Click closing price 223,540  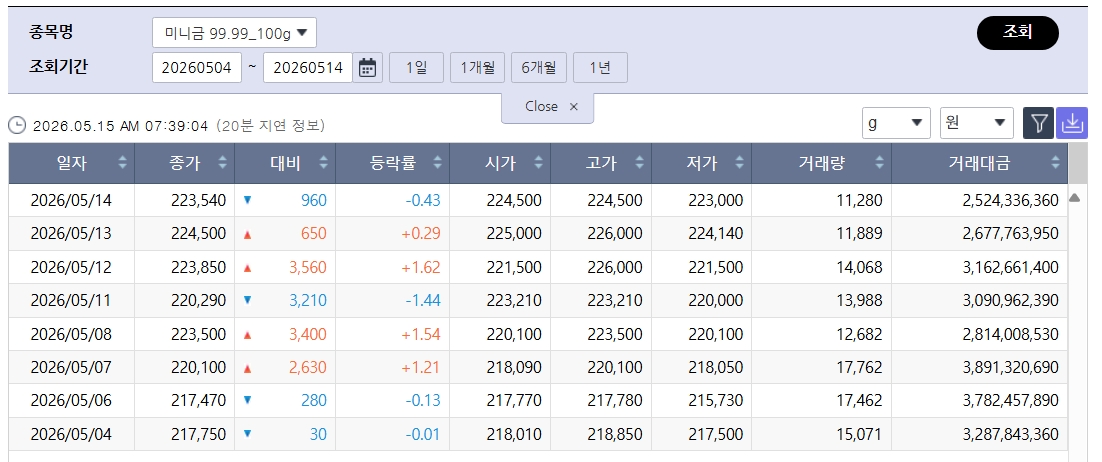coord(198,200)
